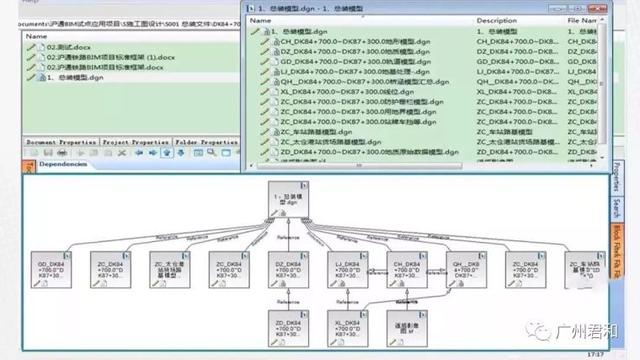Click the highlighted blue up arrow icon
Screen dimensions: 640x360
(167, 153)
